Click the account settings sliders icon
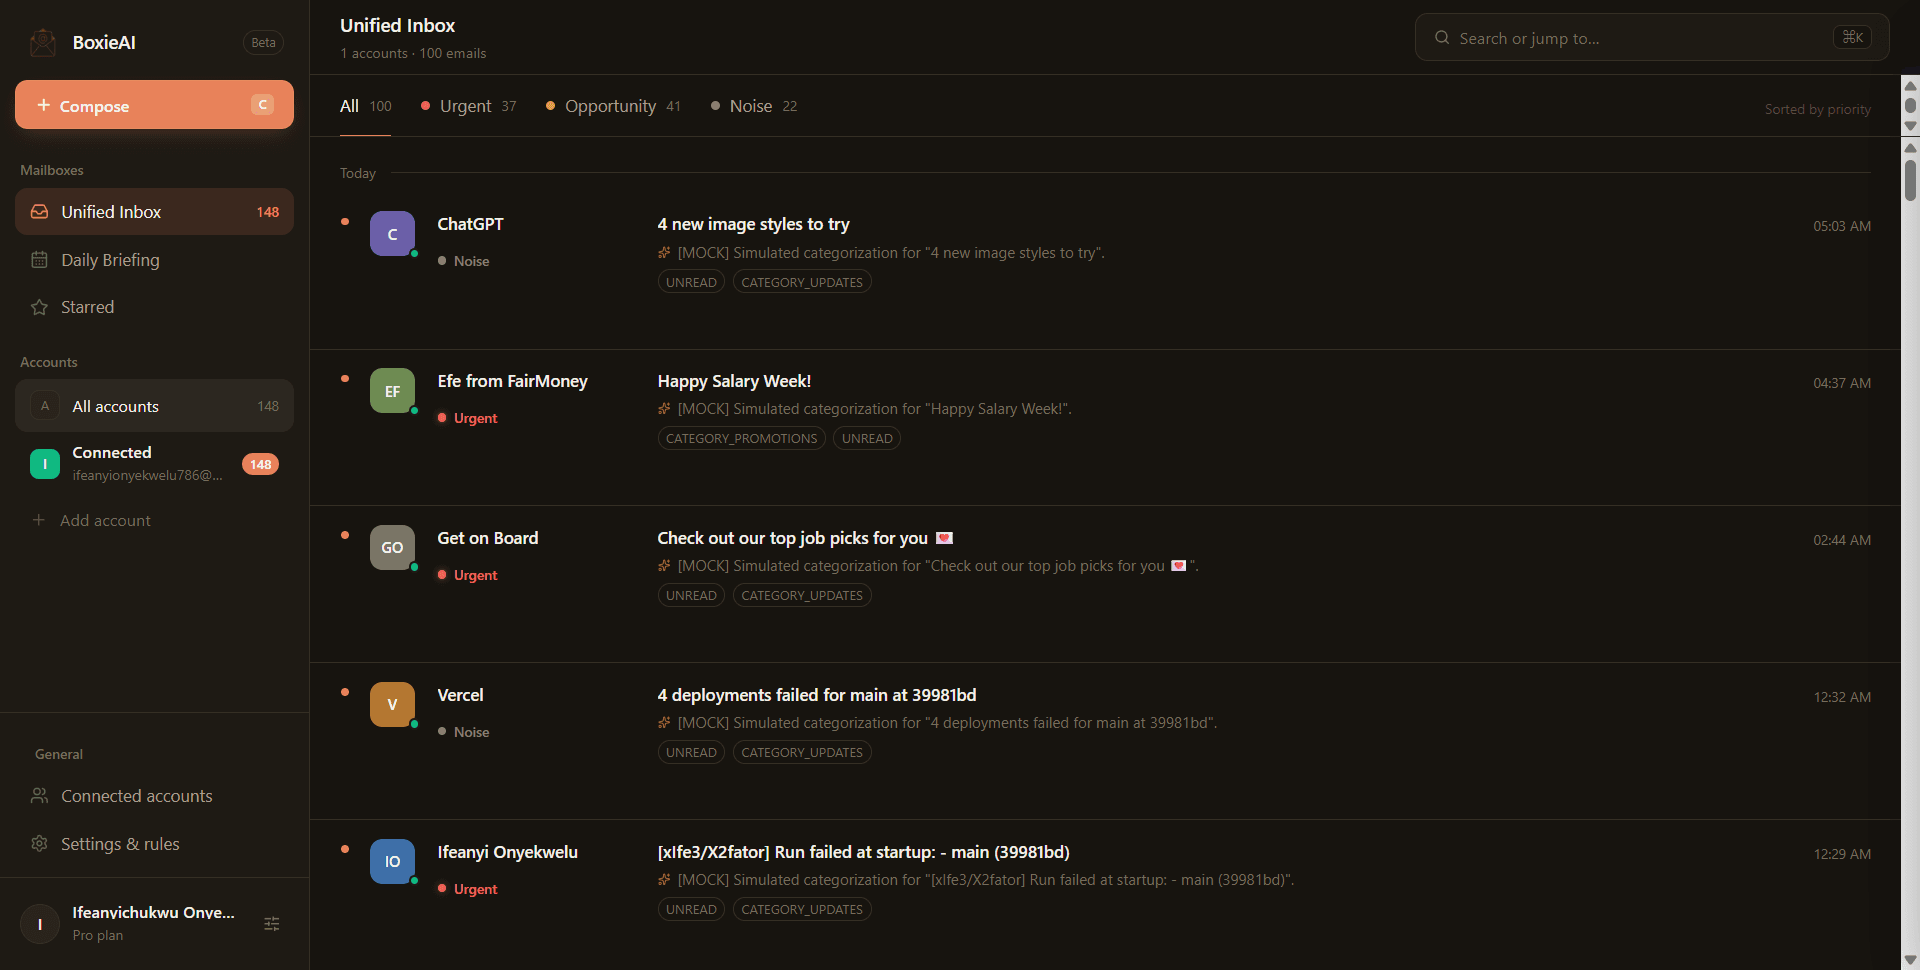Screen dimensions: 1920x970 tap(272, 924)
